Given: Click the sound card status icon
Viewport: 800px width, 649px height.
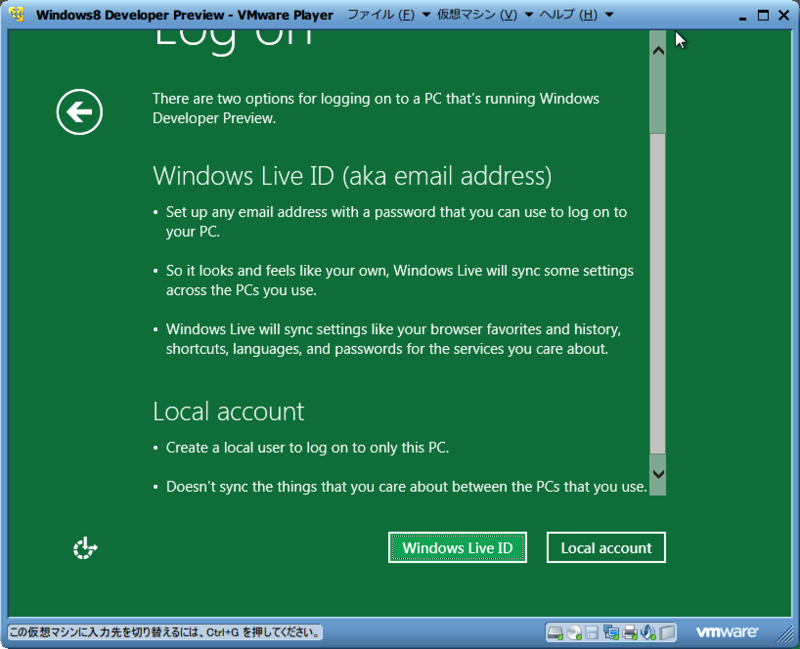Looking at the screenshot, I should tap(648, 633).
